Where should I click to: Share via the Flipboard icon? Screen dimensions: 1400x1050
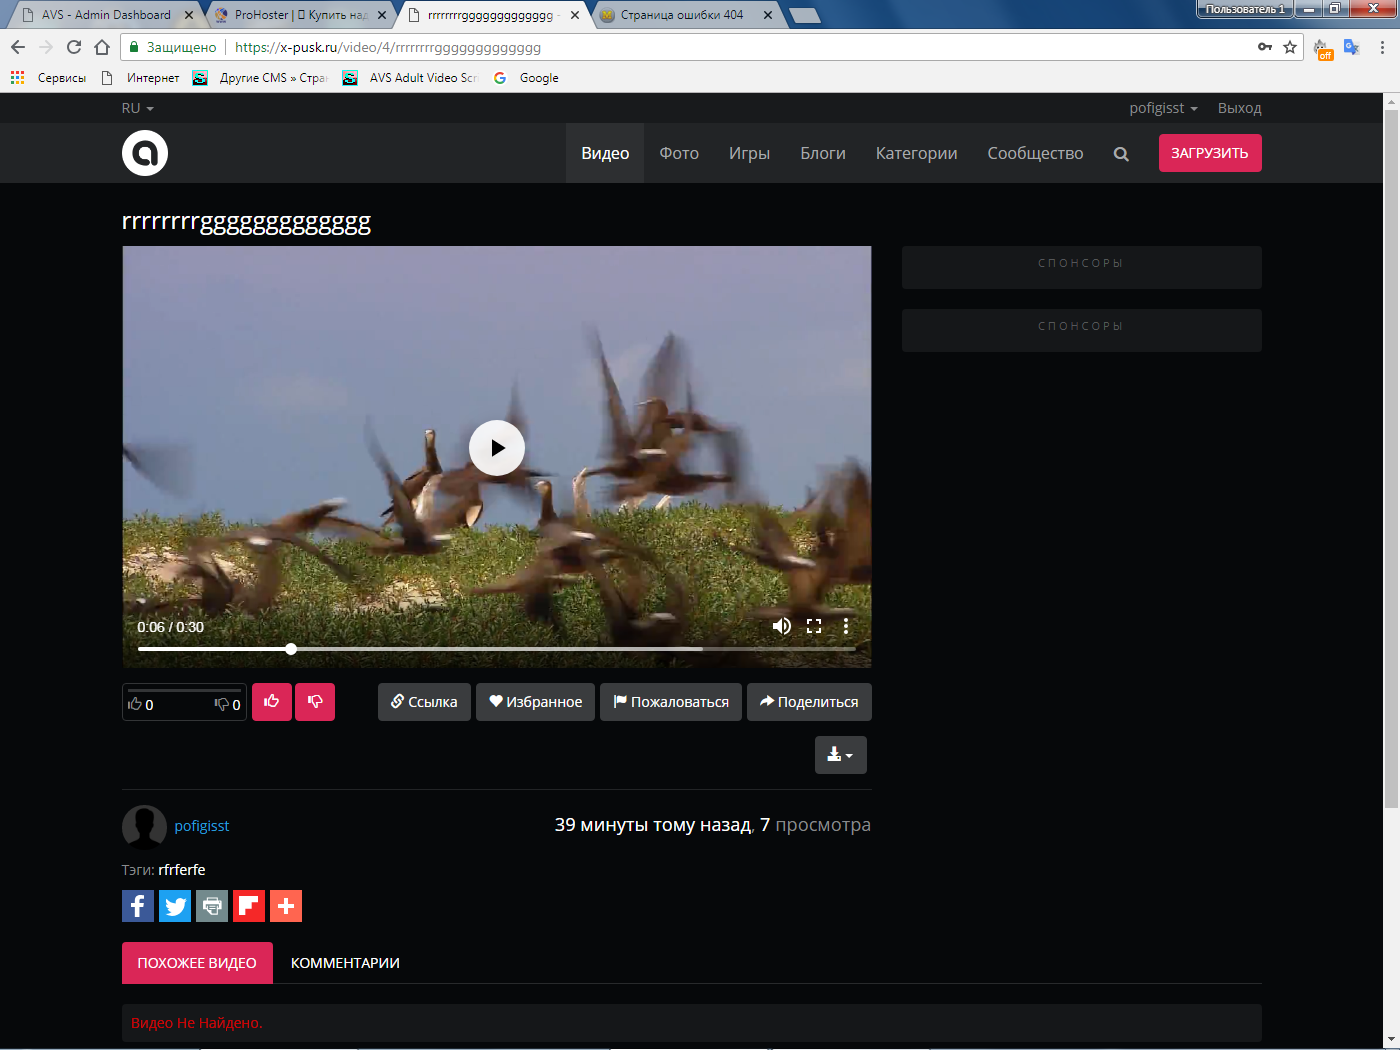point(249,906)
